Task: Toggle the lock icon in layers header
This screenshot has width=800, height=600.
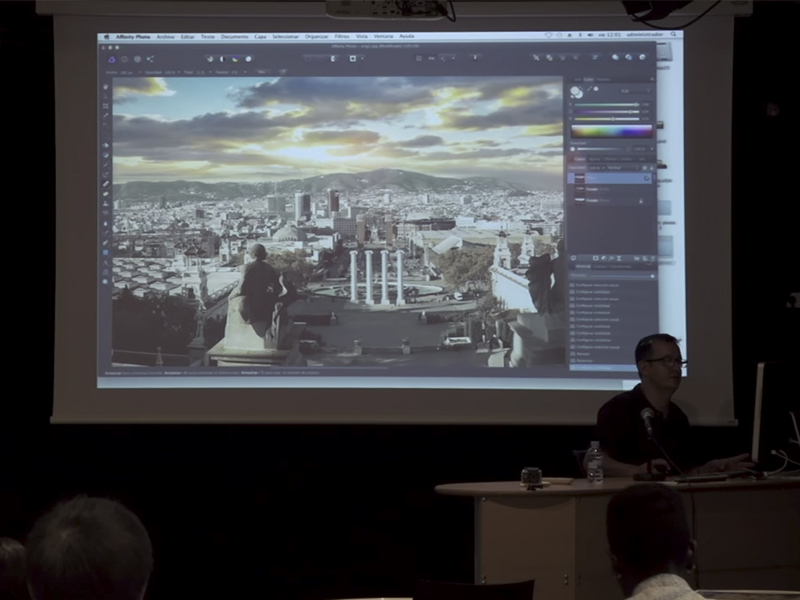Action: [x=652, y=168]
